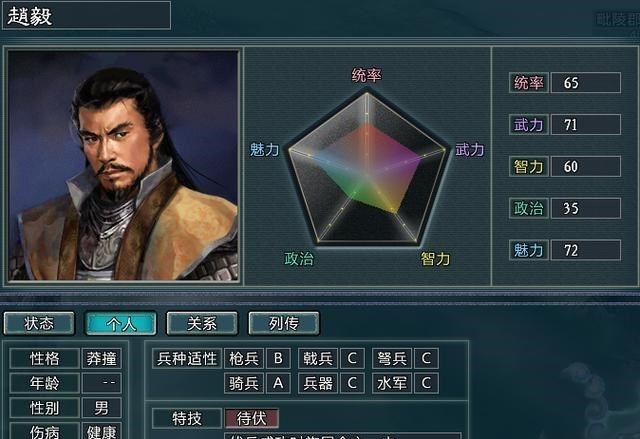Select the 智力 stat label
This screenshot has width=640, height=439.
(529, 166)
